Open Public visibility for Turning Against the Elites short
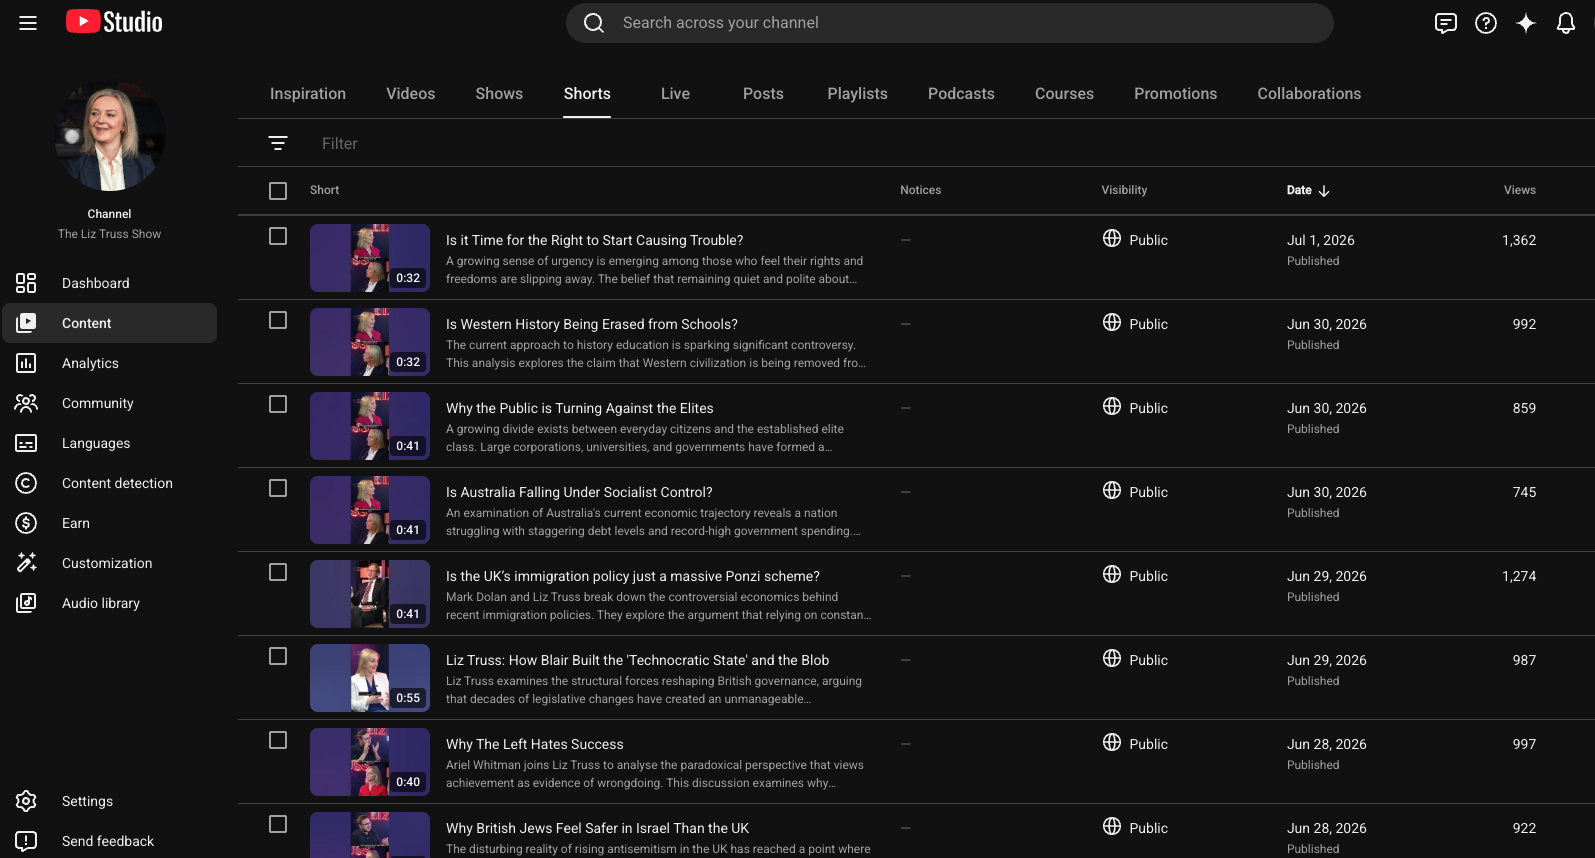 1135,407
